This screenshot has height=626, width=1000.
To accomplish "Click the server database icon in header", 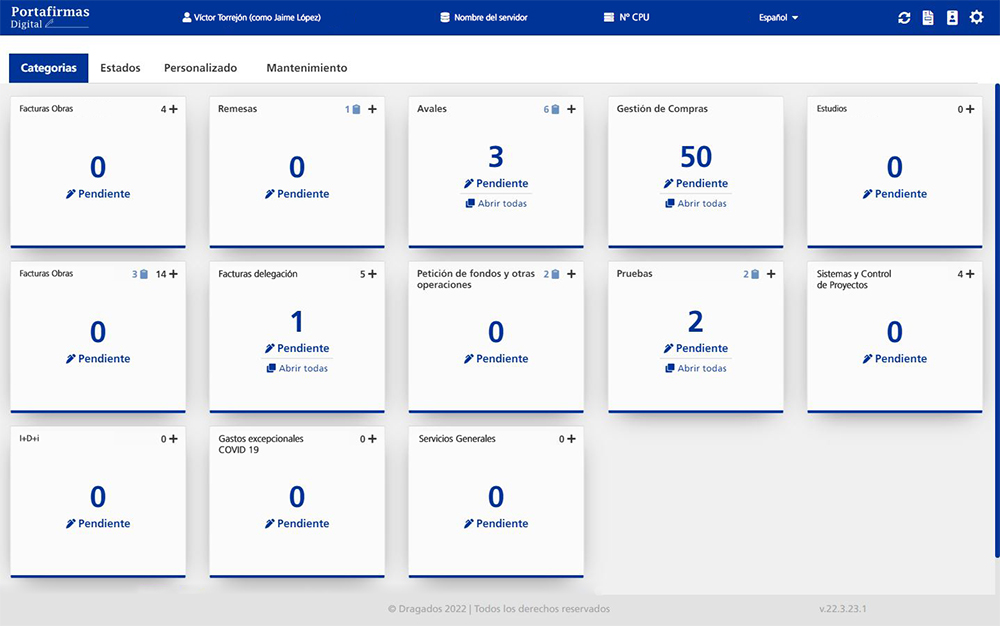I will [445, 18].
